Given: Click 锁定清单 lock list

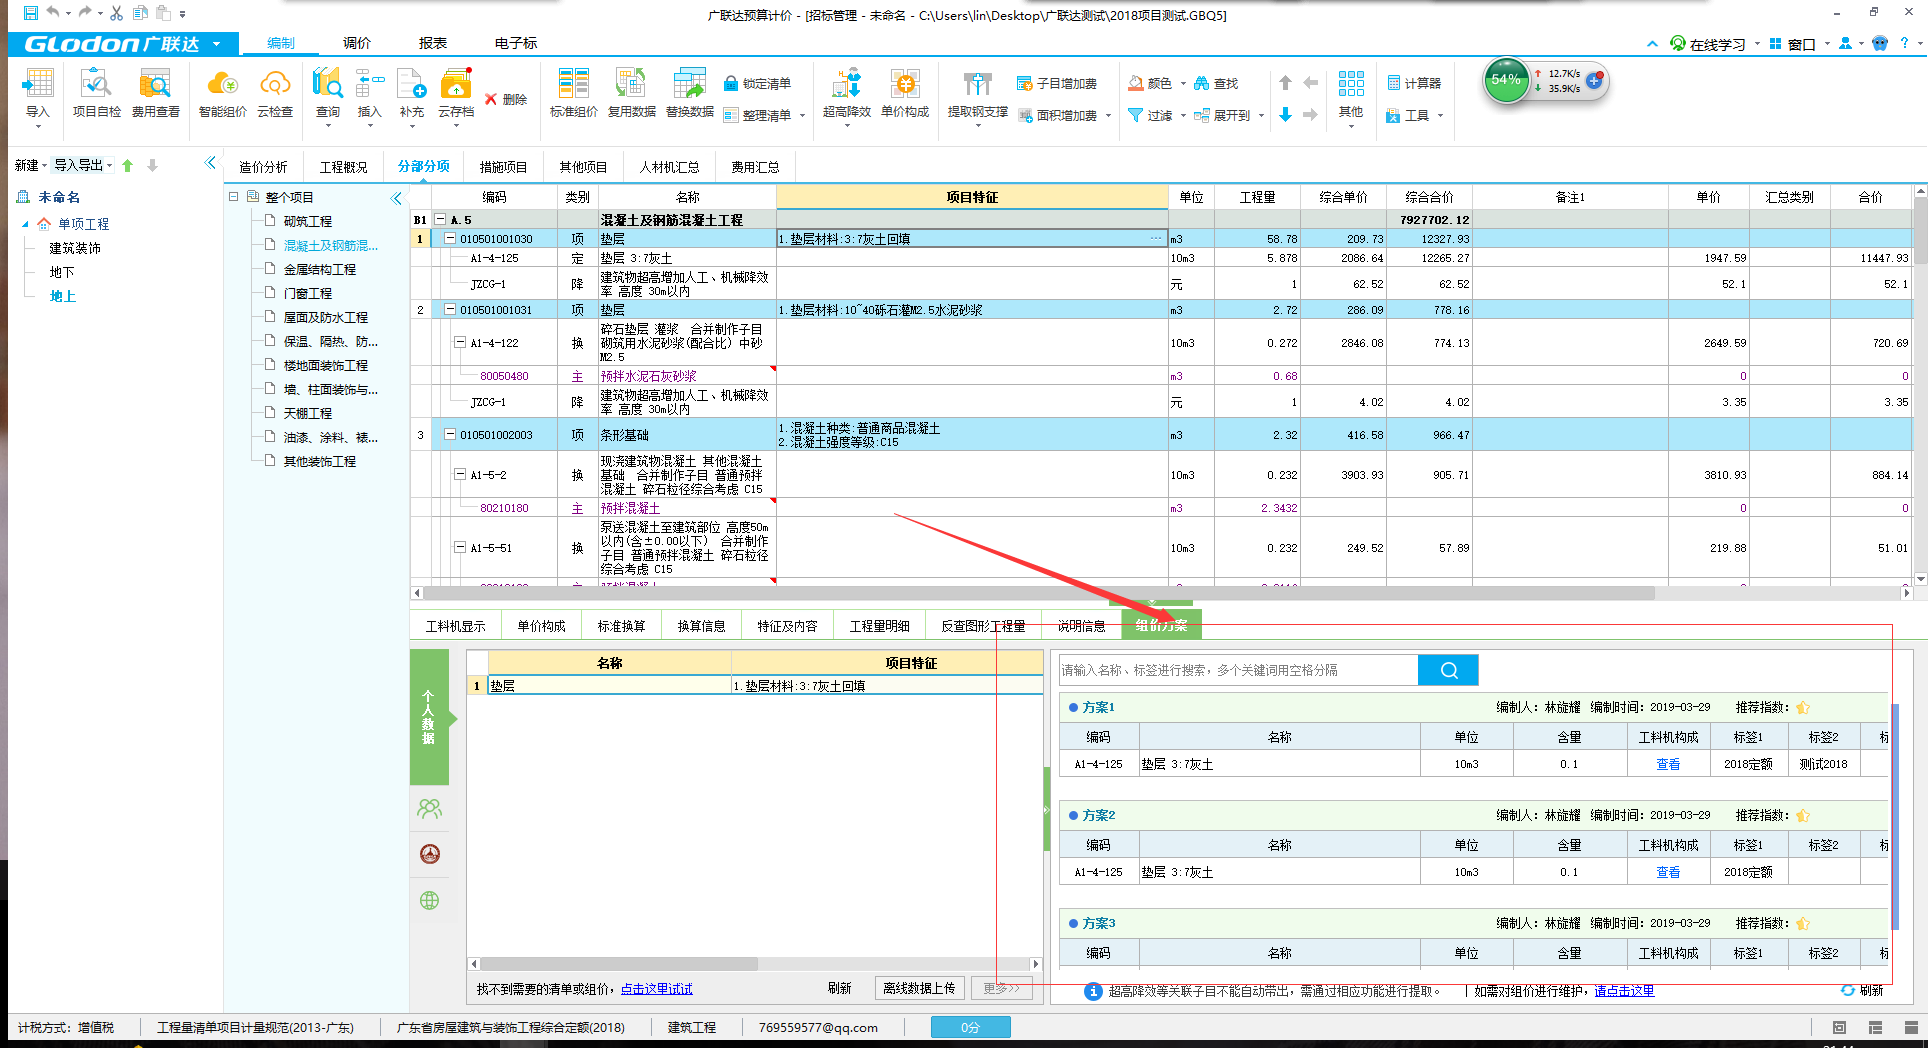Looking at the screenshot, I should tap(757, 84).
